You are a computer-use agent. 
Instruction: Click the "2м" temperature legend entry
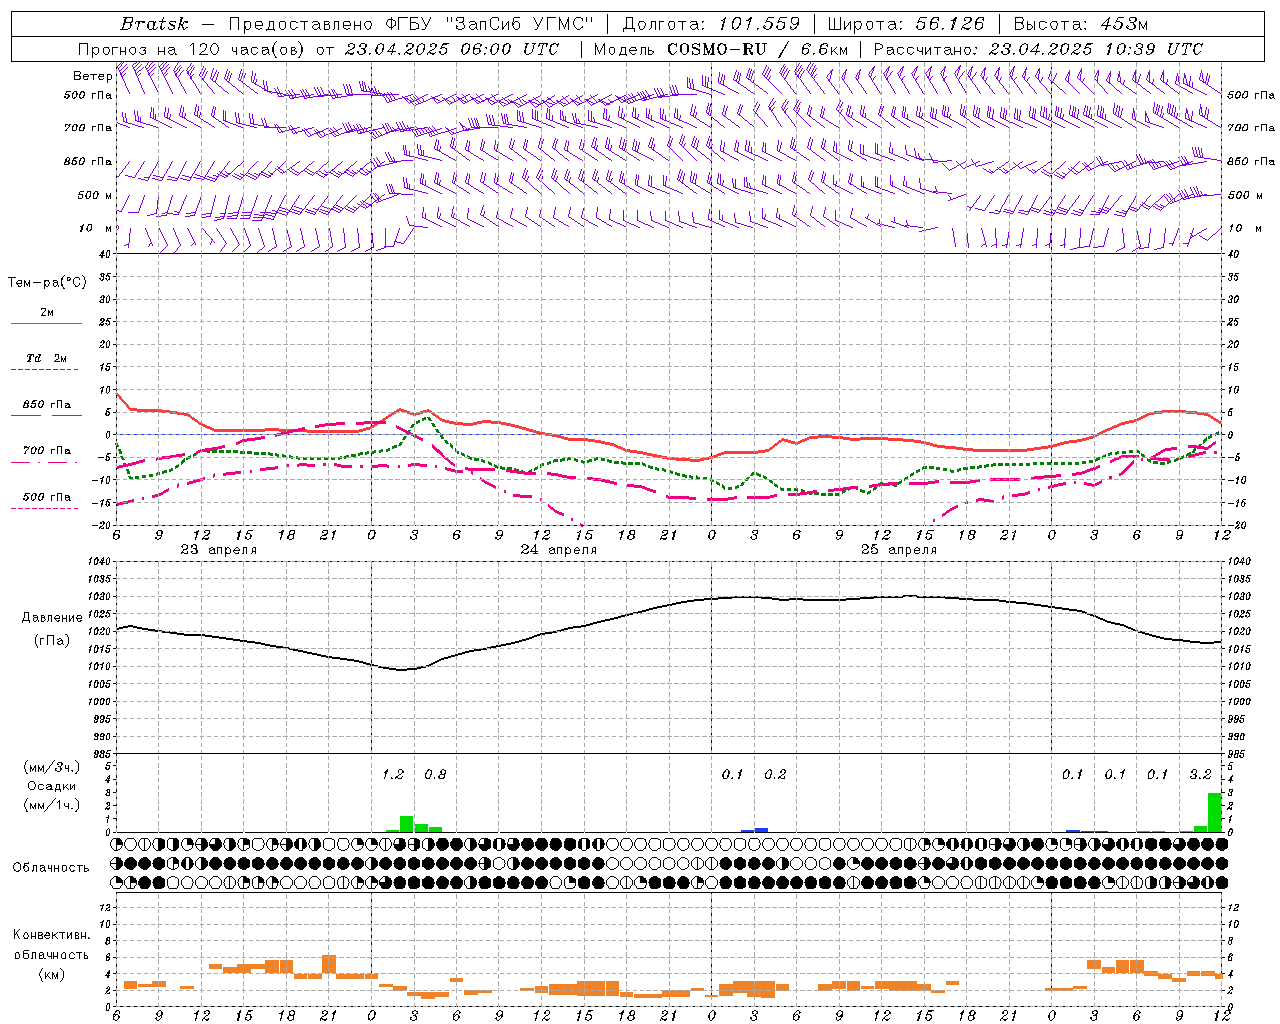47,313
